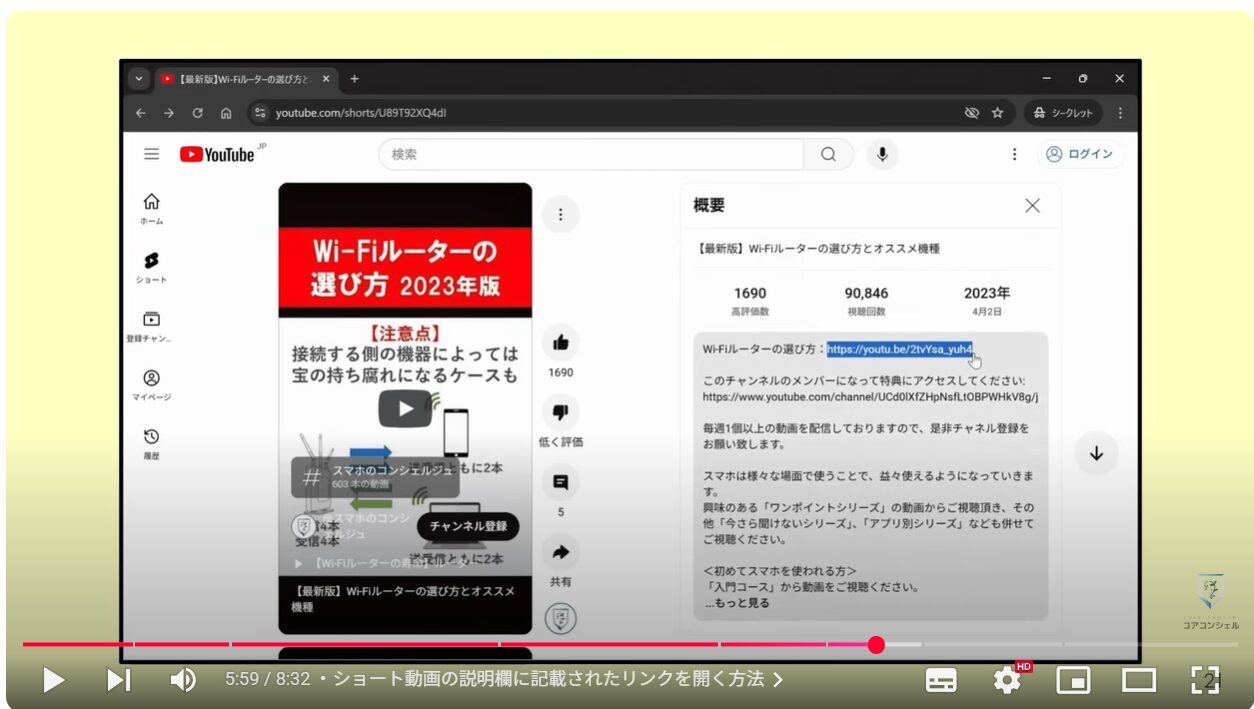
Task: Dislike the short 低く評価
Action: point(560,412)
